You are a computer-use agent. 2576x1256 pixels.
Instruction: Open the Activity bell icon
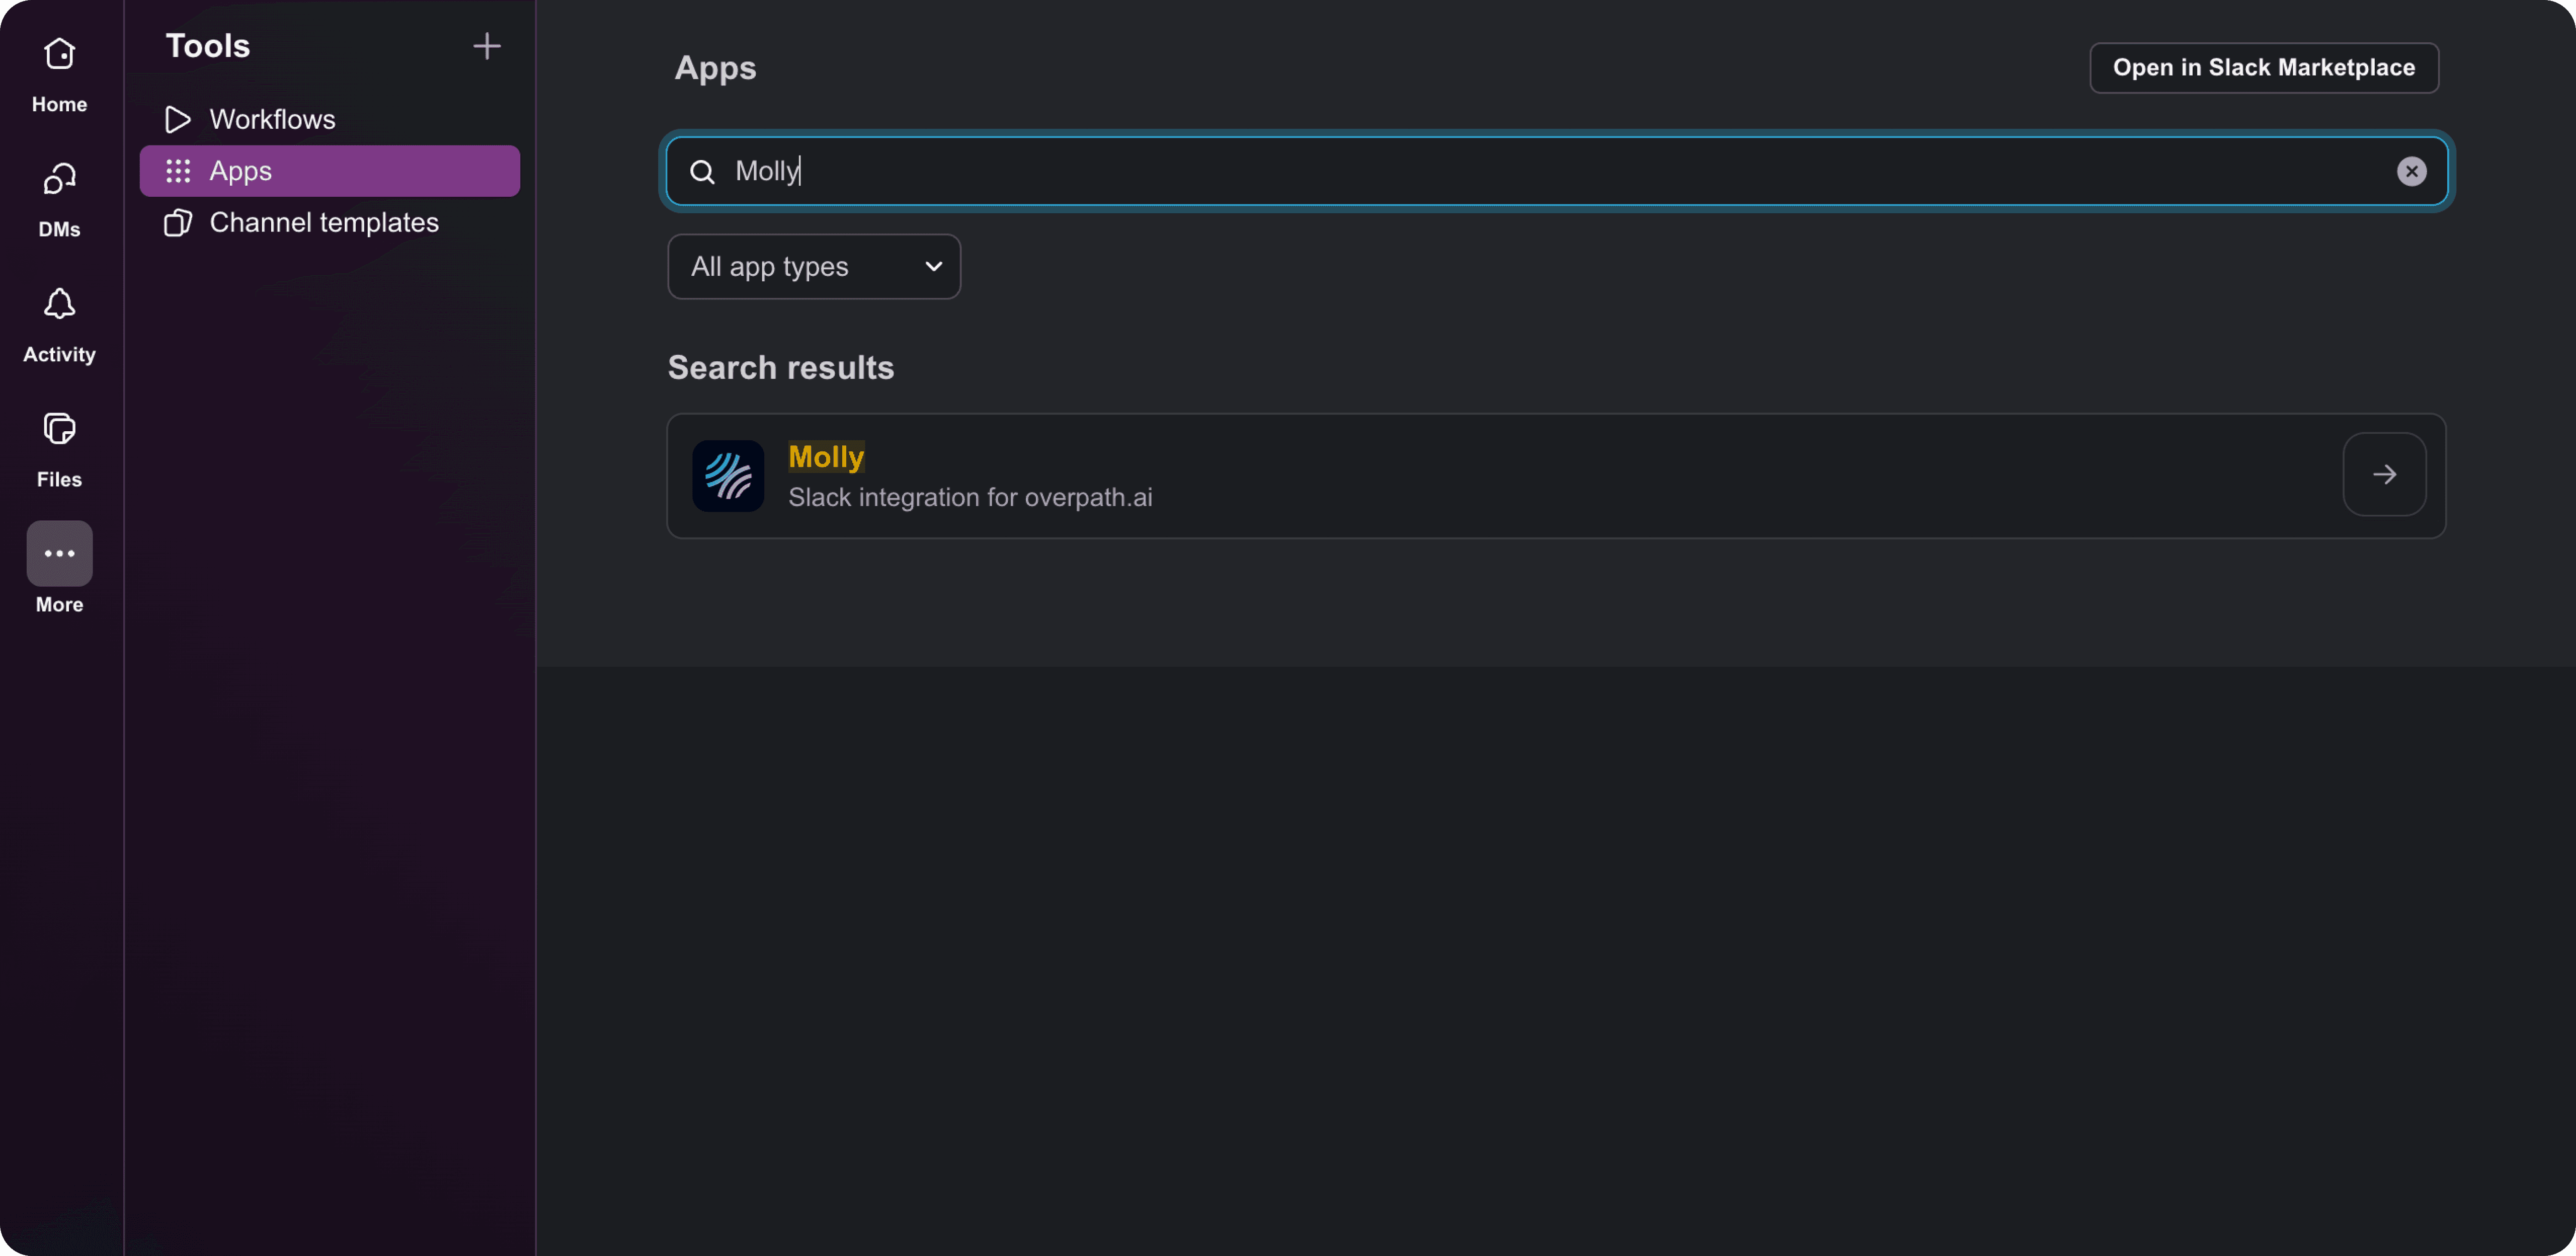click(59, 304)
